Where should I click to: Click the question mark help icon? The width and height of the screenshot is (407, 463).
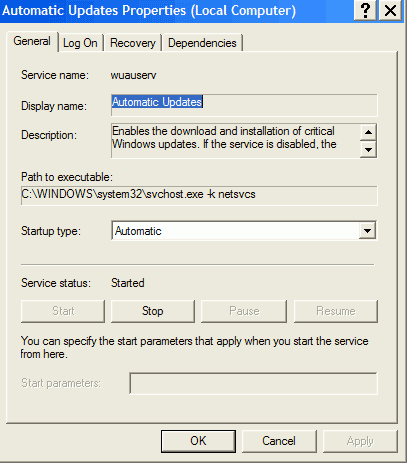click(365, 10)
